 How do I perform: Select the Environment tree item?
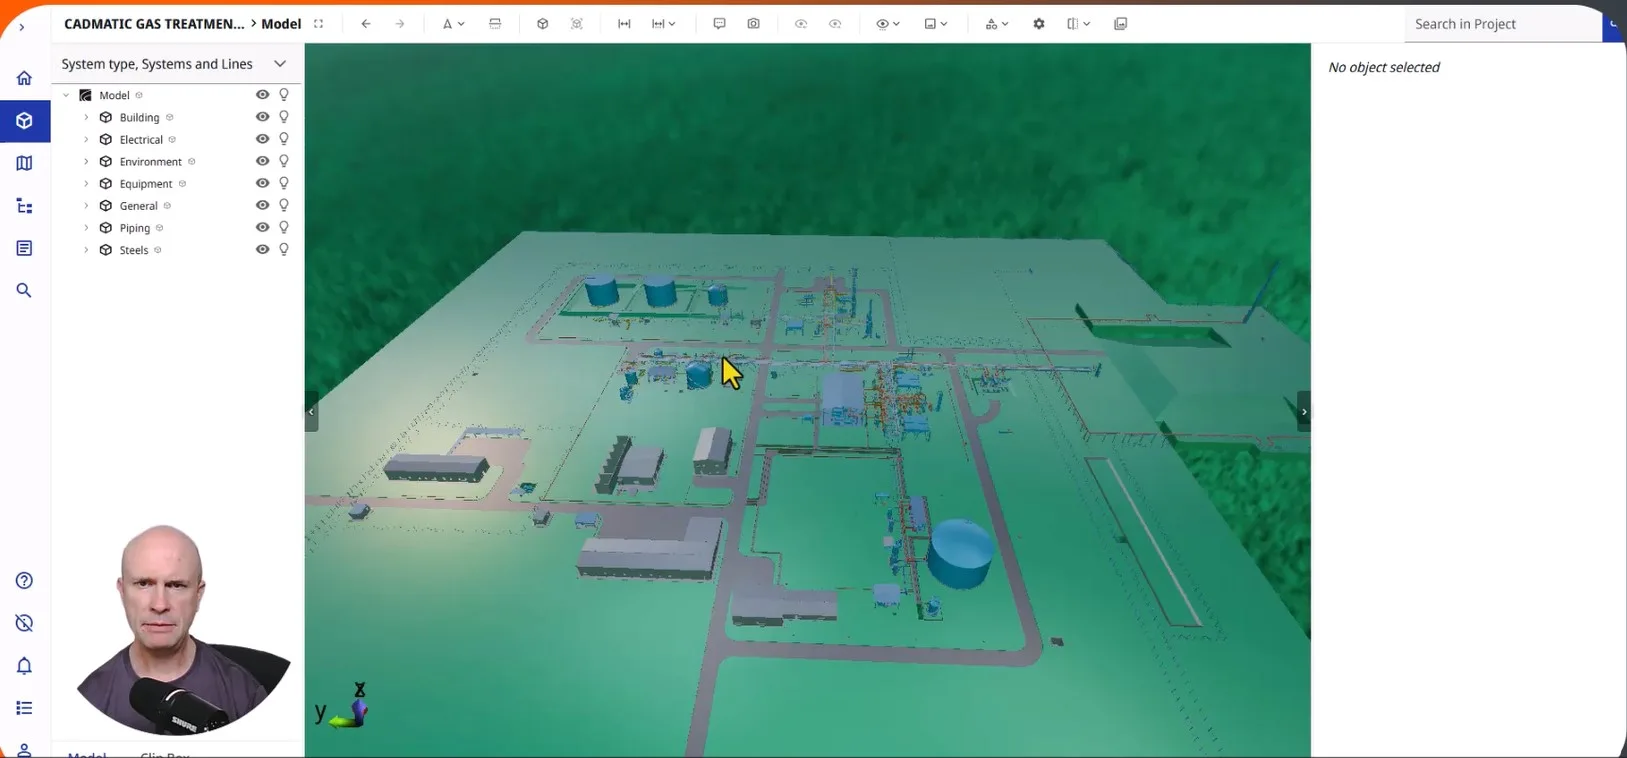coord(150,162)
